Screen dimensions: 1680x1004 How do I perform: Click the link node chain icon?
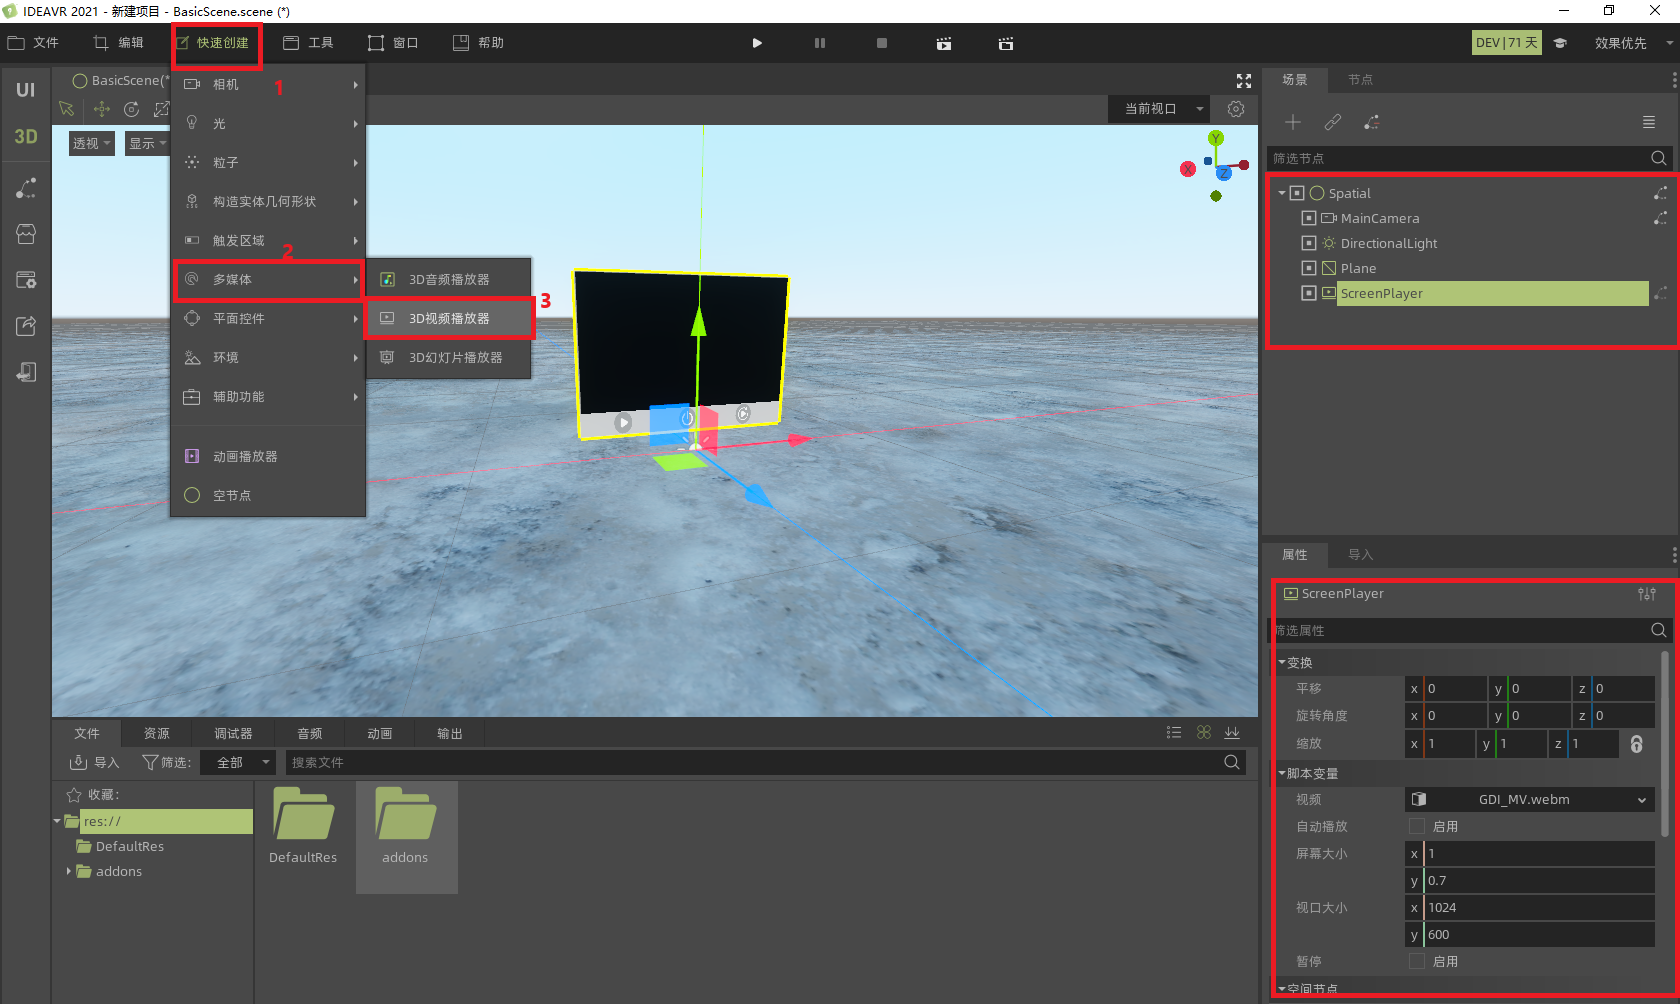(1332, 122)
